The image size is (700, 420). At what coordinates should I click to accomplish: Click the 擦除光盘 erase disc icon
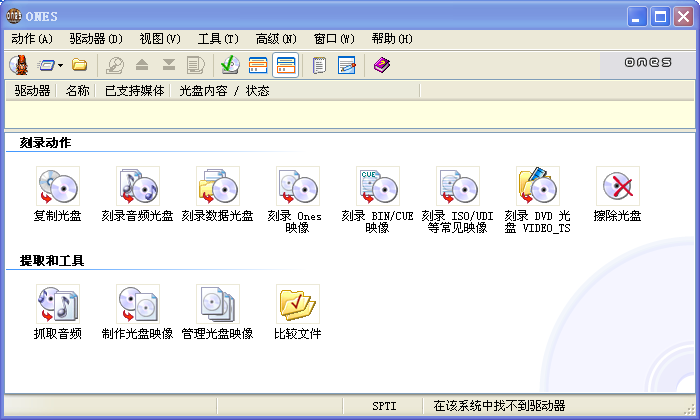pyautogui.click(x=617, y=187)
